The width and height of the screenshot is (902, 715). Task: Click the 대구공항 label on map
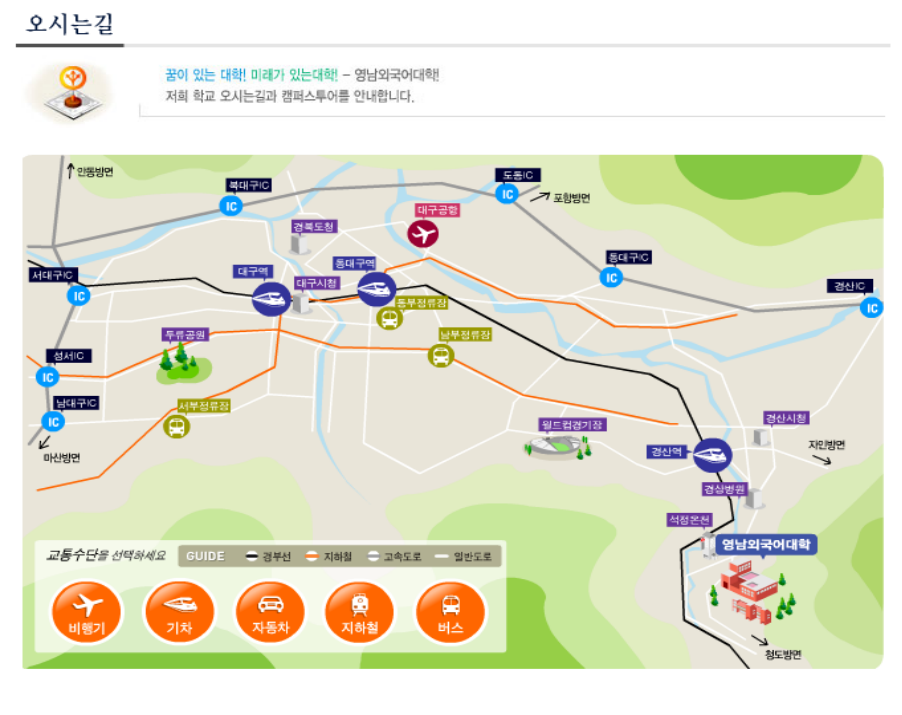tap(438, 210)
